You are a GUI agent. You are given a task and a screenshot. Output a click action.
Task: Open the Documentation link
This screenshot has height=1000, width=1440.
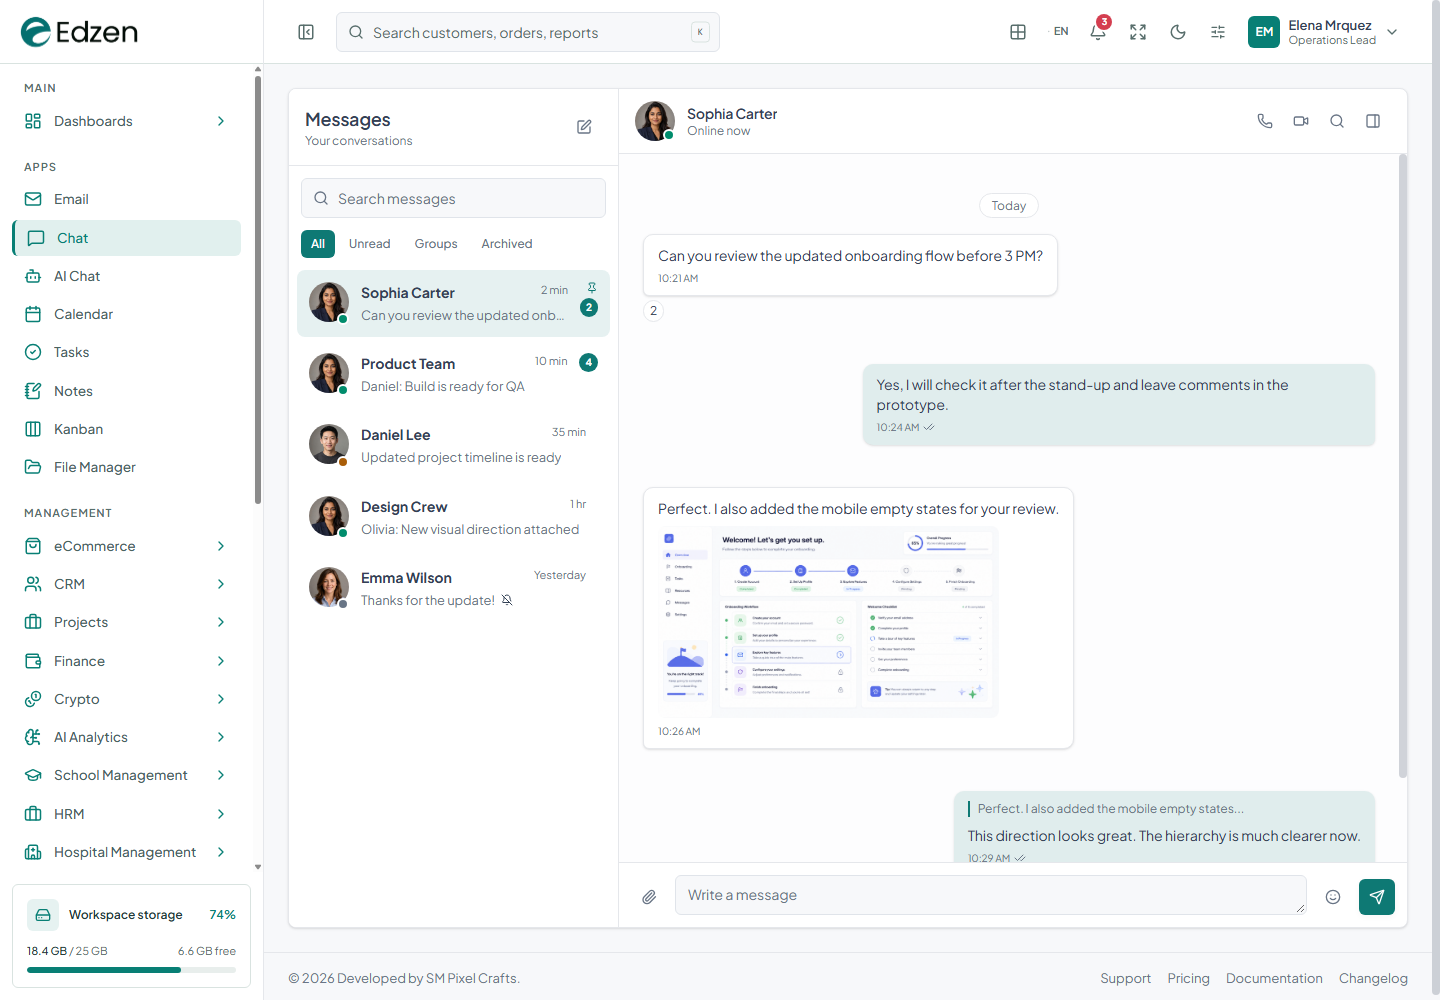click(x=1274, y=978)
